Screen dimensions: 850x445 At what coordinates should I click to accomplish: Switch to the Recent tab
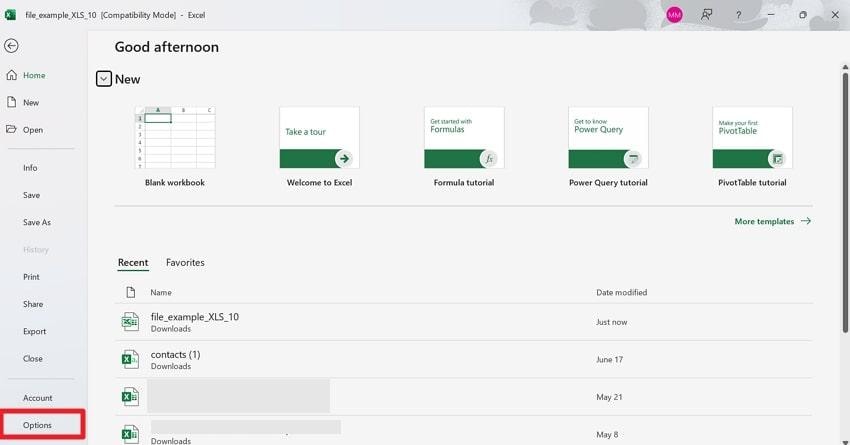(133, 263)
